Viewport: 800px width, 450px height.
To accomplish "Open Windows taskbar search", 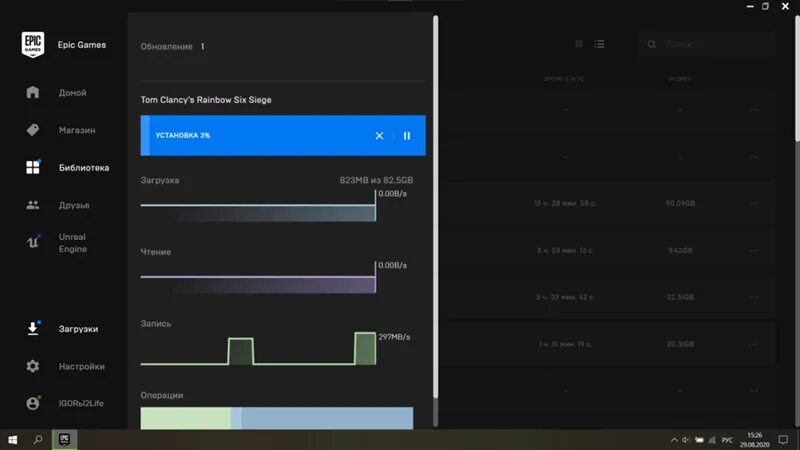I will pos(38,440).
